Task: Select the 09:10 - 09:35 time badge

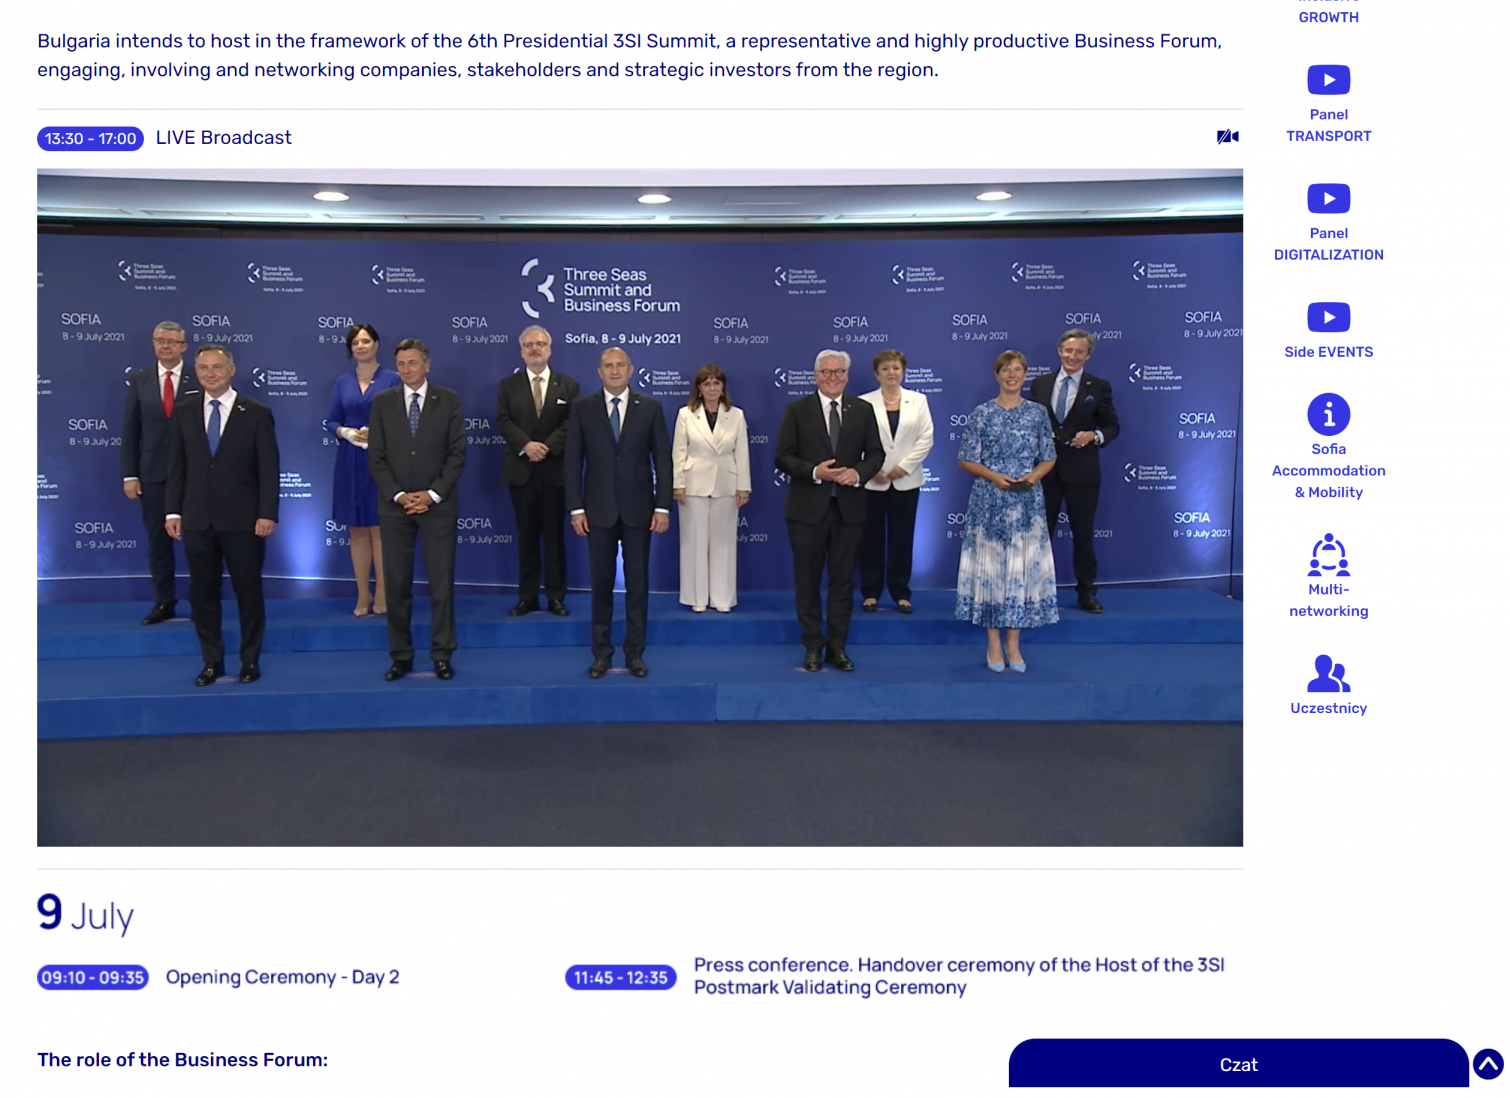Action: (x=93, y=977)
